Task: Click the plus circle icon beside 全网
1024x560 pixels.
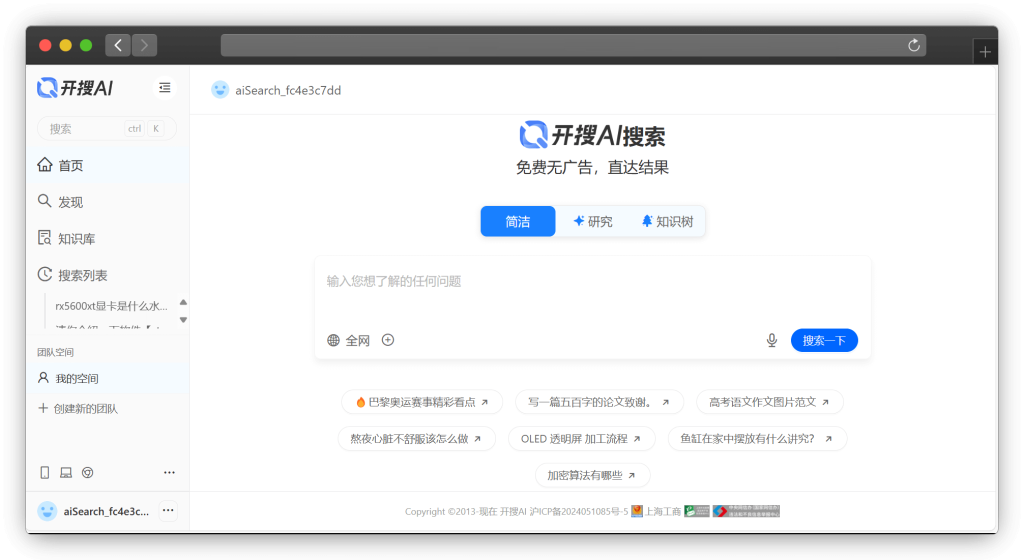Action: click(x=388, y=340)
